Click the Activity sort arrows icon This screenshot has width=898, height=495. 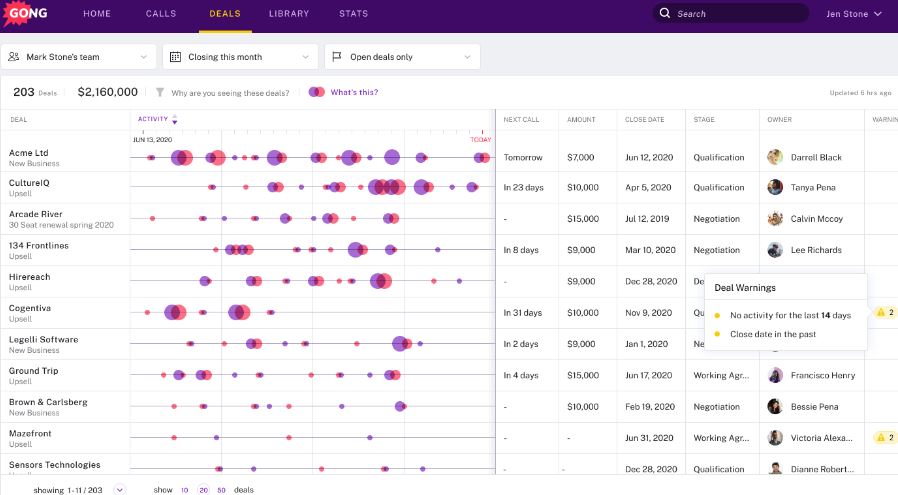175,119
